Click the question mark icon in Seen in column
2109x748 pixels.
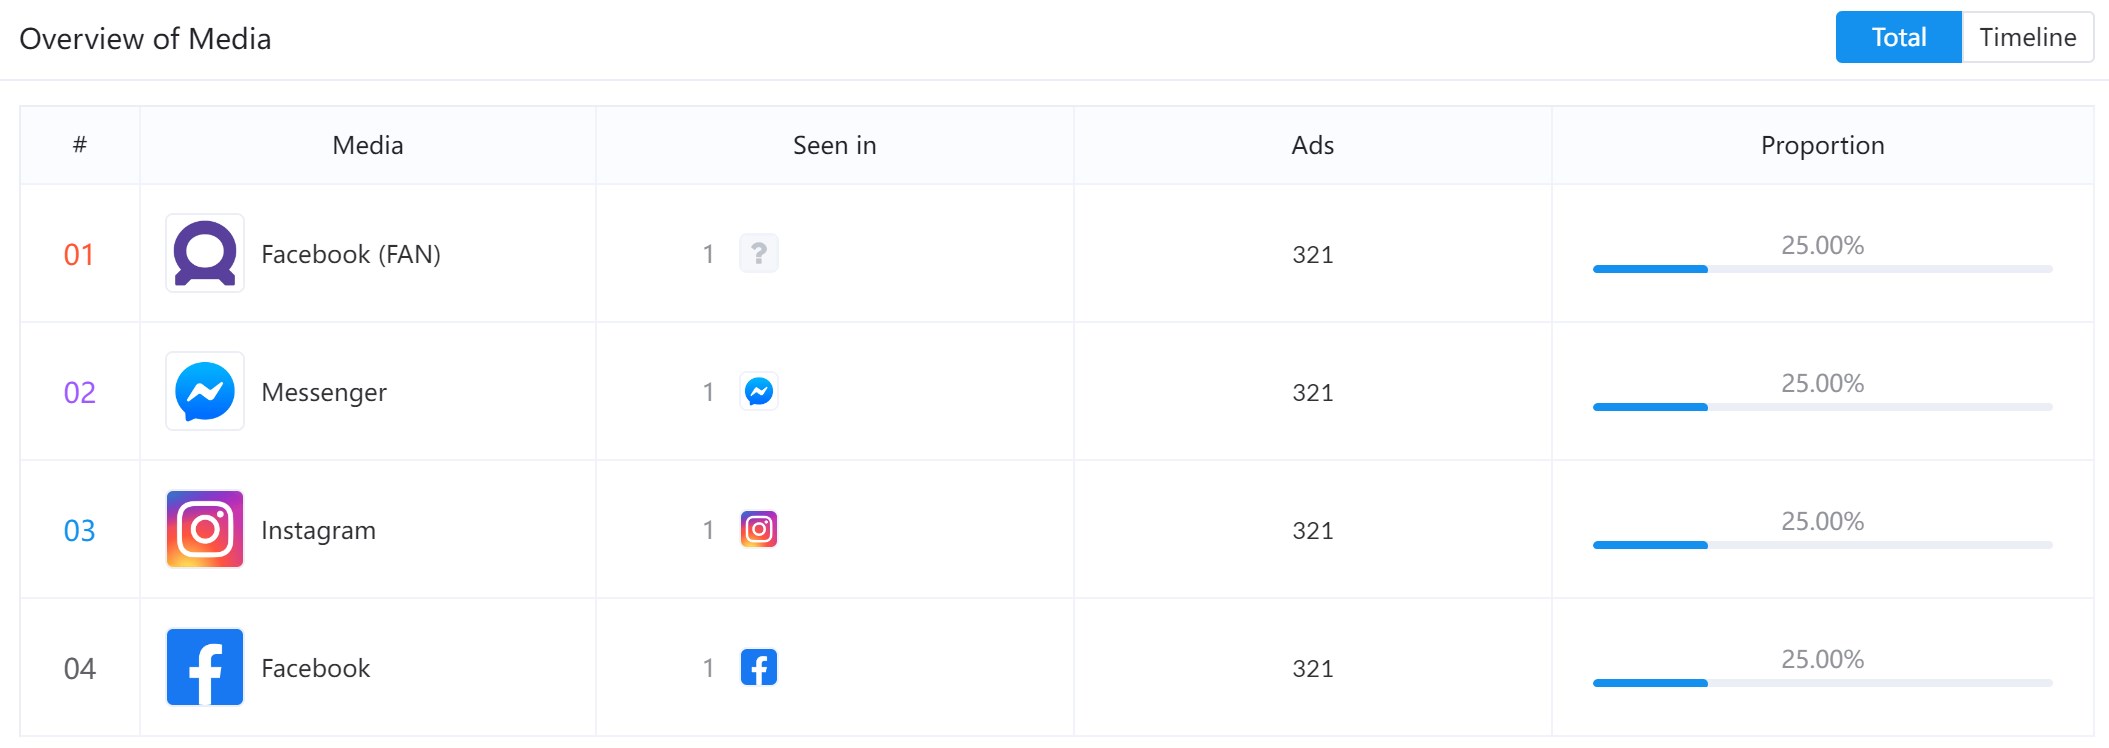coord(759,253)
